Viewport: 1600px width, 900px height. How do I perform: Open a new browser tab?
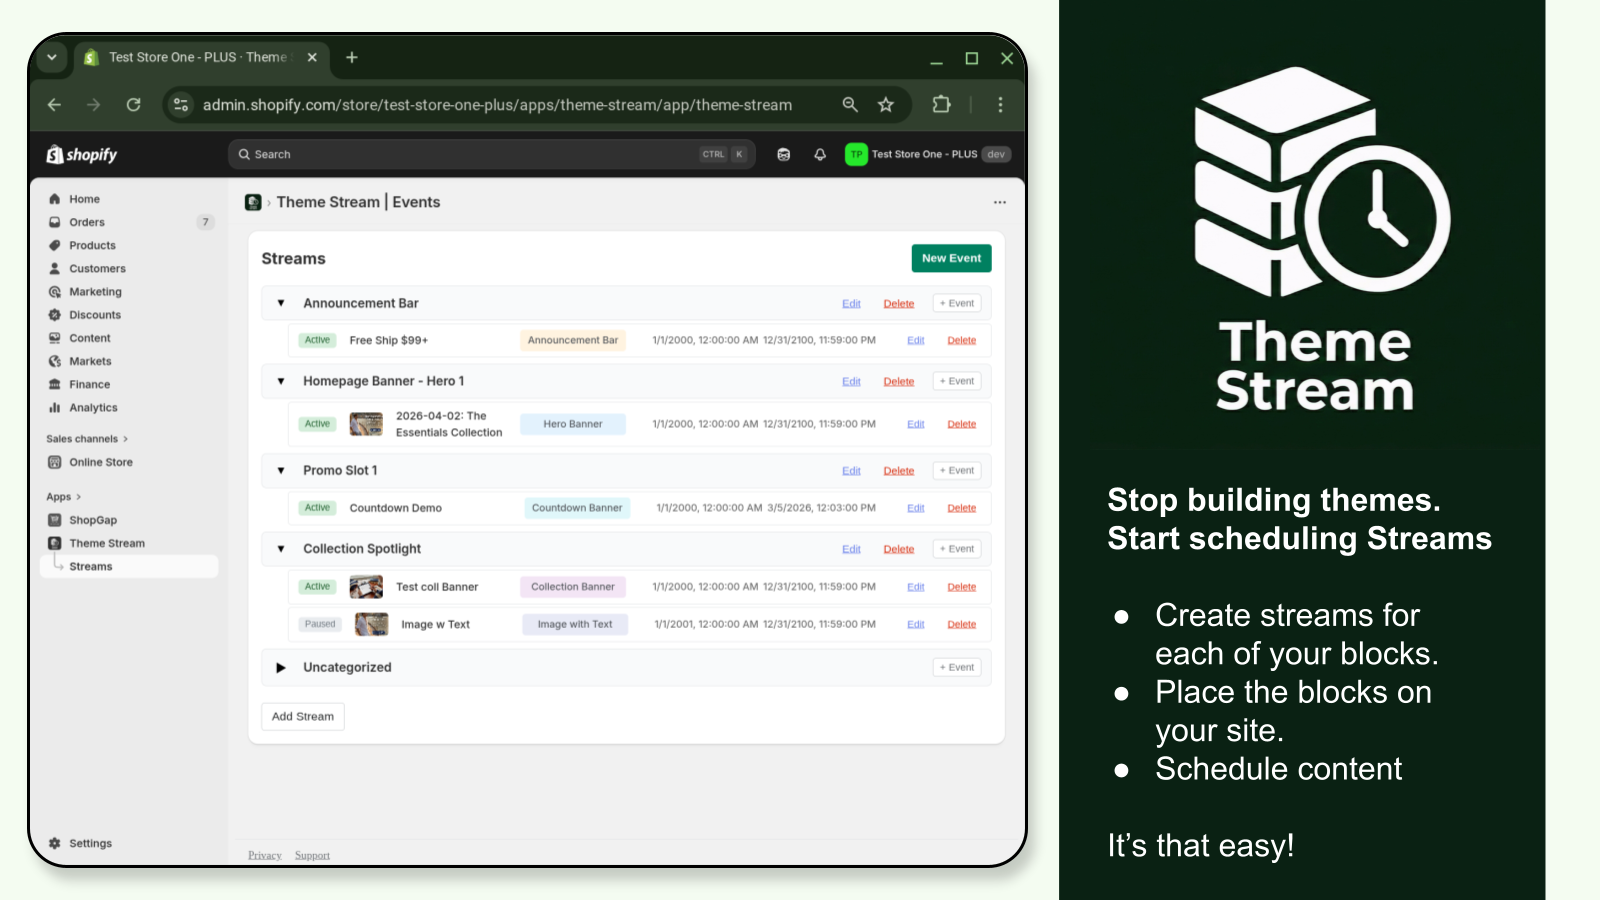click(352, 57)
